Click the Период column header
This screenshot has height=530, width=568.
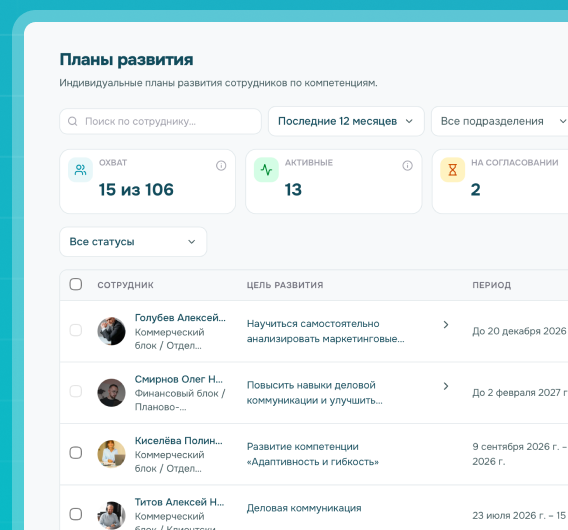[492, 285]
